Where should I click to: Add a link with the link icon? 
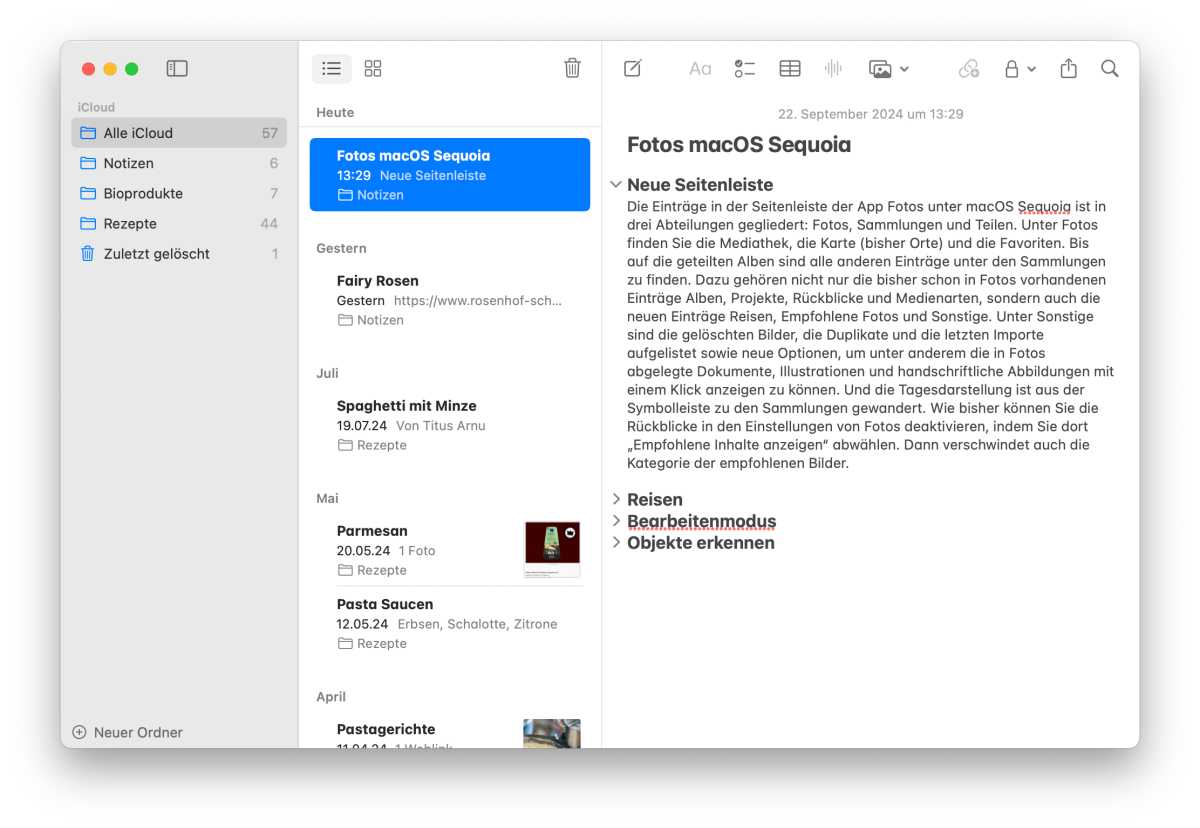(x=968, y=69)
